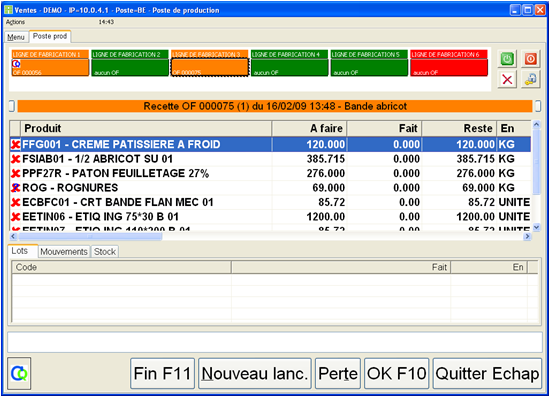Screen dimensions: 550x397
Task: Select row ROG - ROGNURES
Action: (x=270, y=188)
